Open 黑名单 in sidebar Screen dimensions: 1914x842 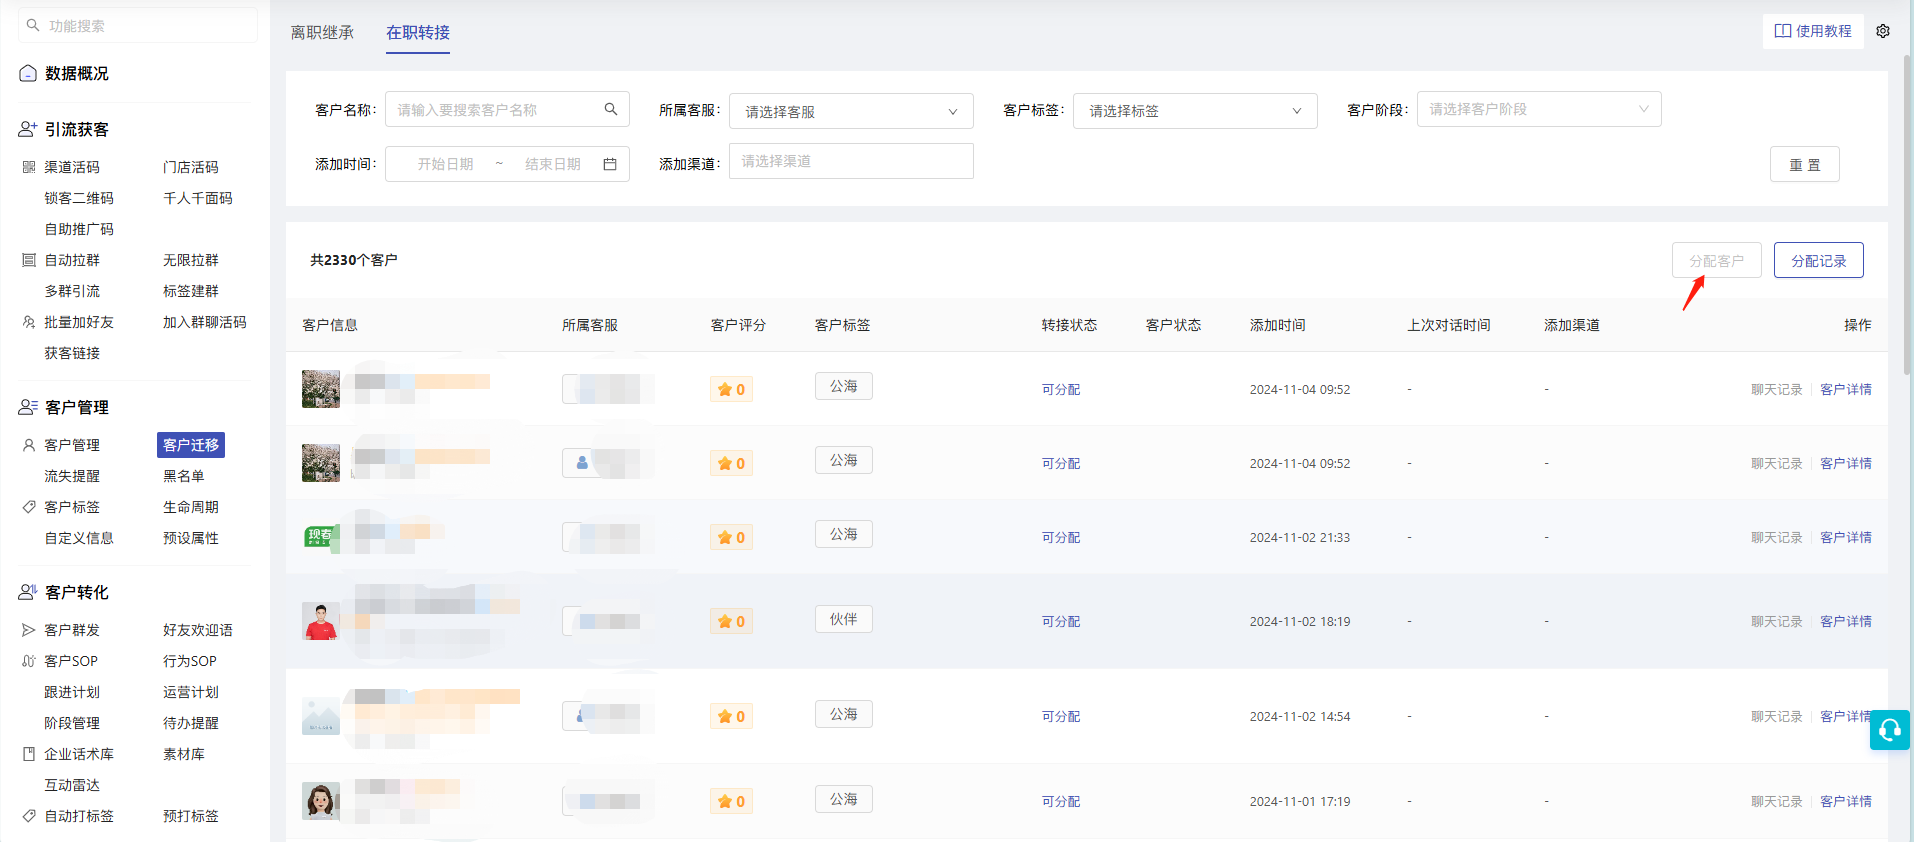click(x=184, y=476)
